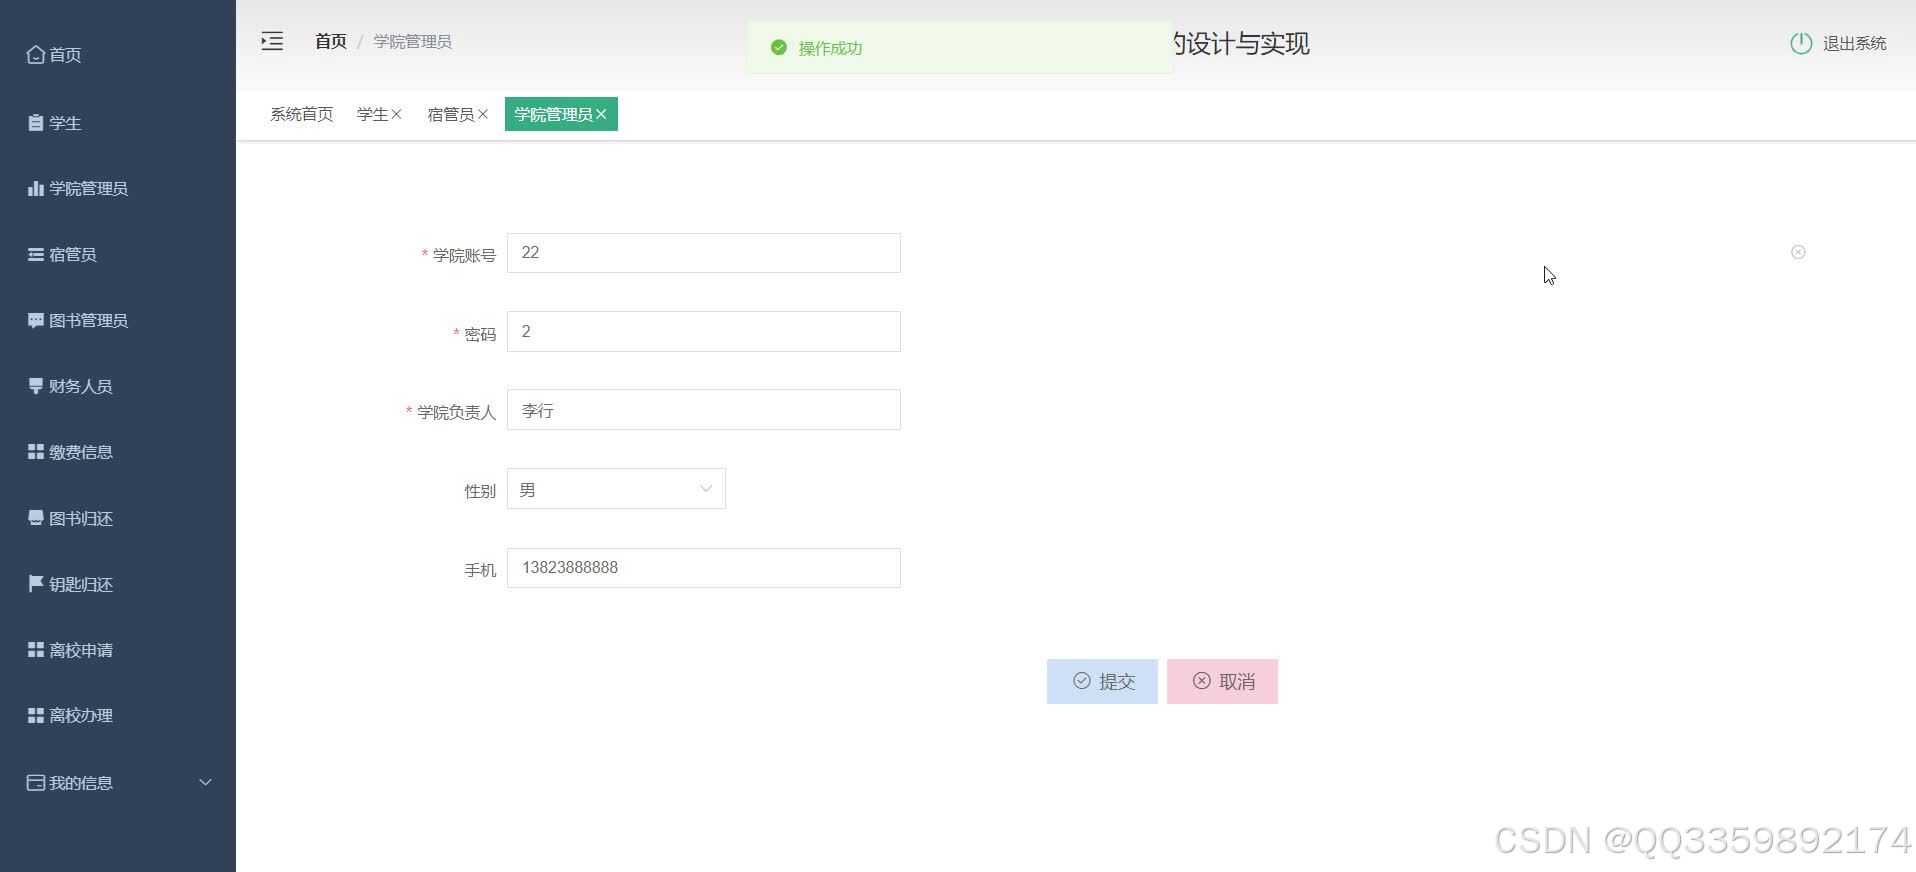Click the icon beside 图书归还
The image size is (1916, 872).
(36, 518)
